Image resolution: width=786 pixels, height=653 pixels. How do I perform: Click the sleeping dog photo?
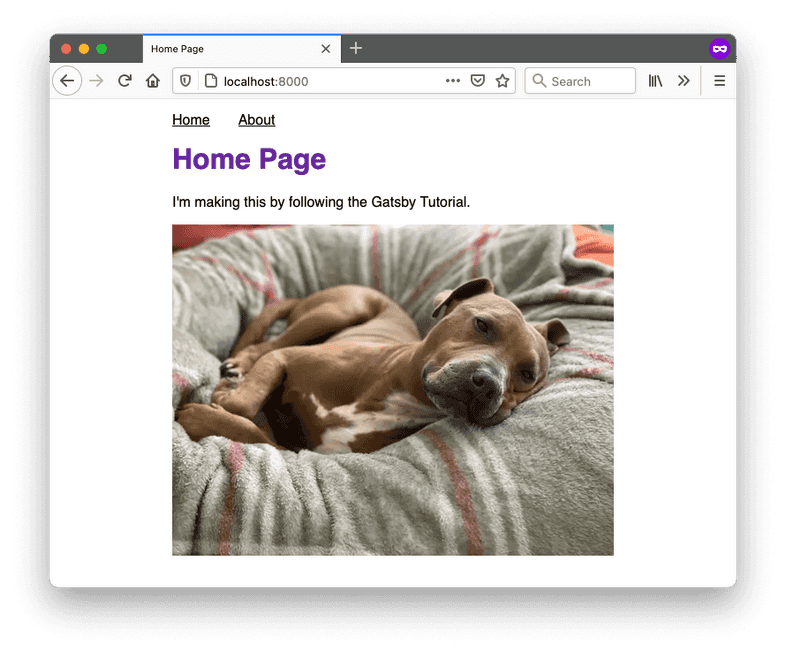coord(392,390)
